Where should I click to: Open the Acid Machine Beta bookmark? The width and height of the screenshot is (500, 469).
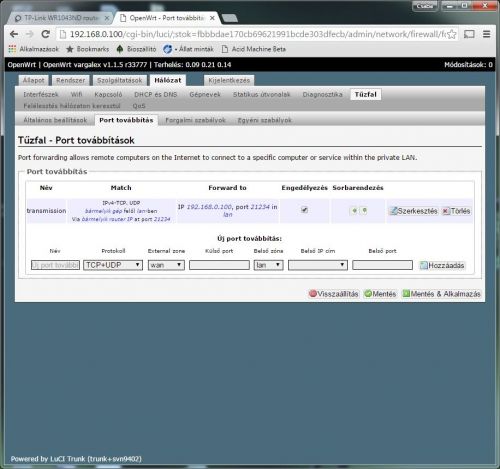254,49
